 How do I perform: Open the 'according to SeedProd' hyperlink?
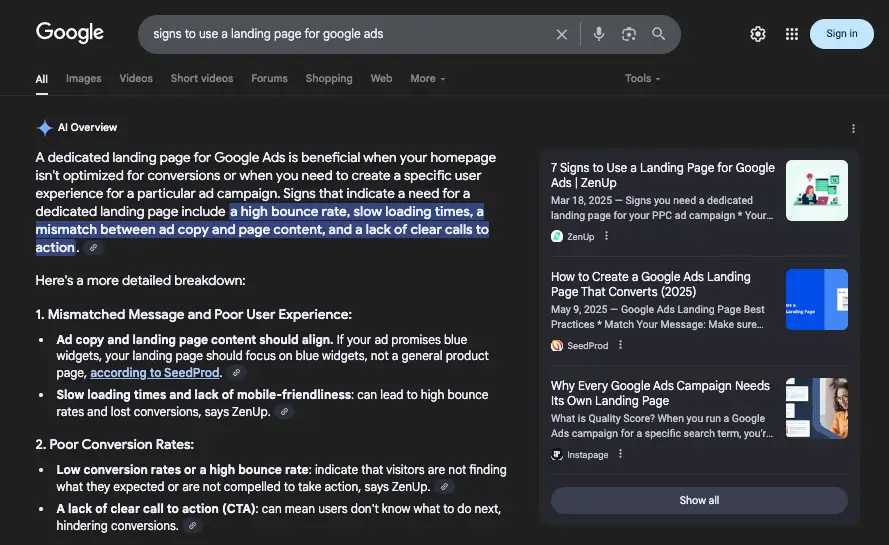click(155, 373)
